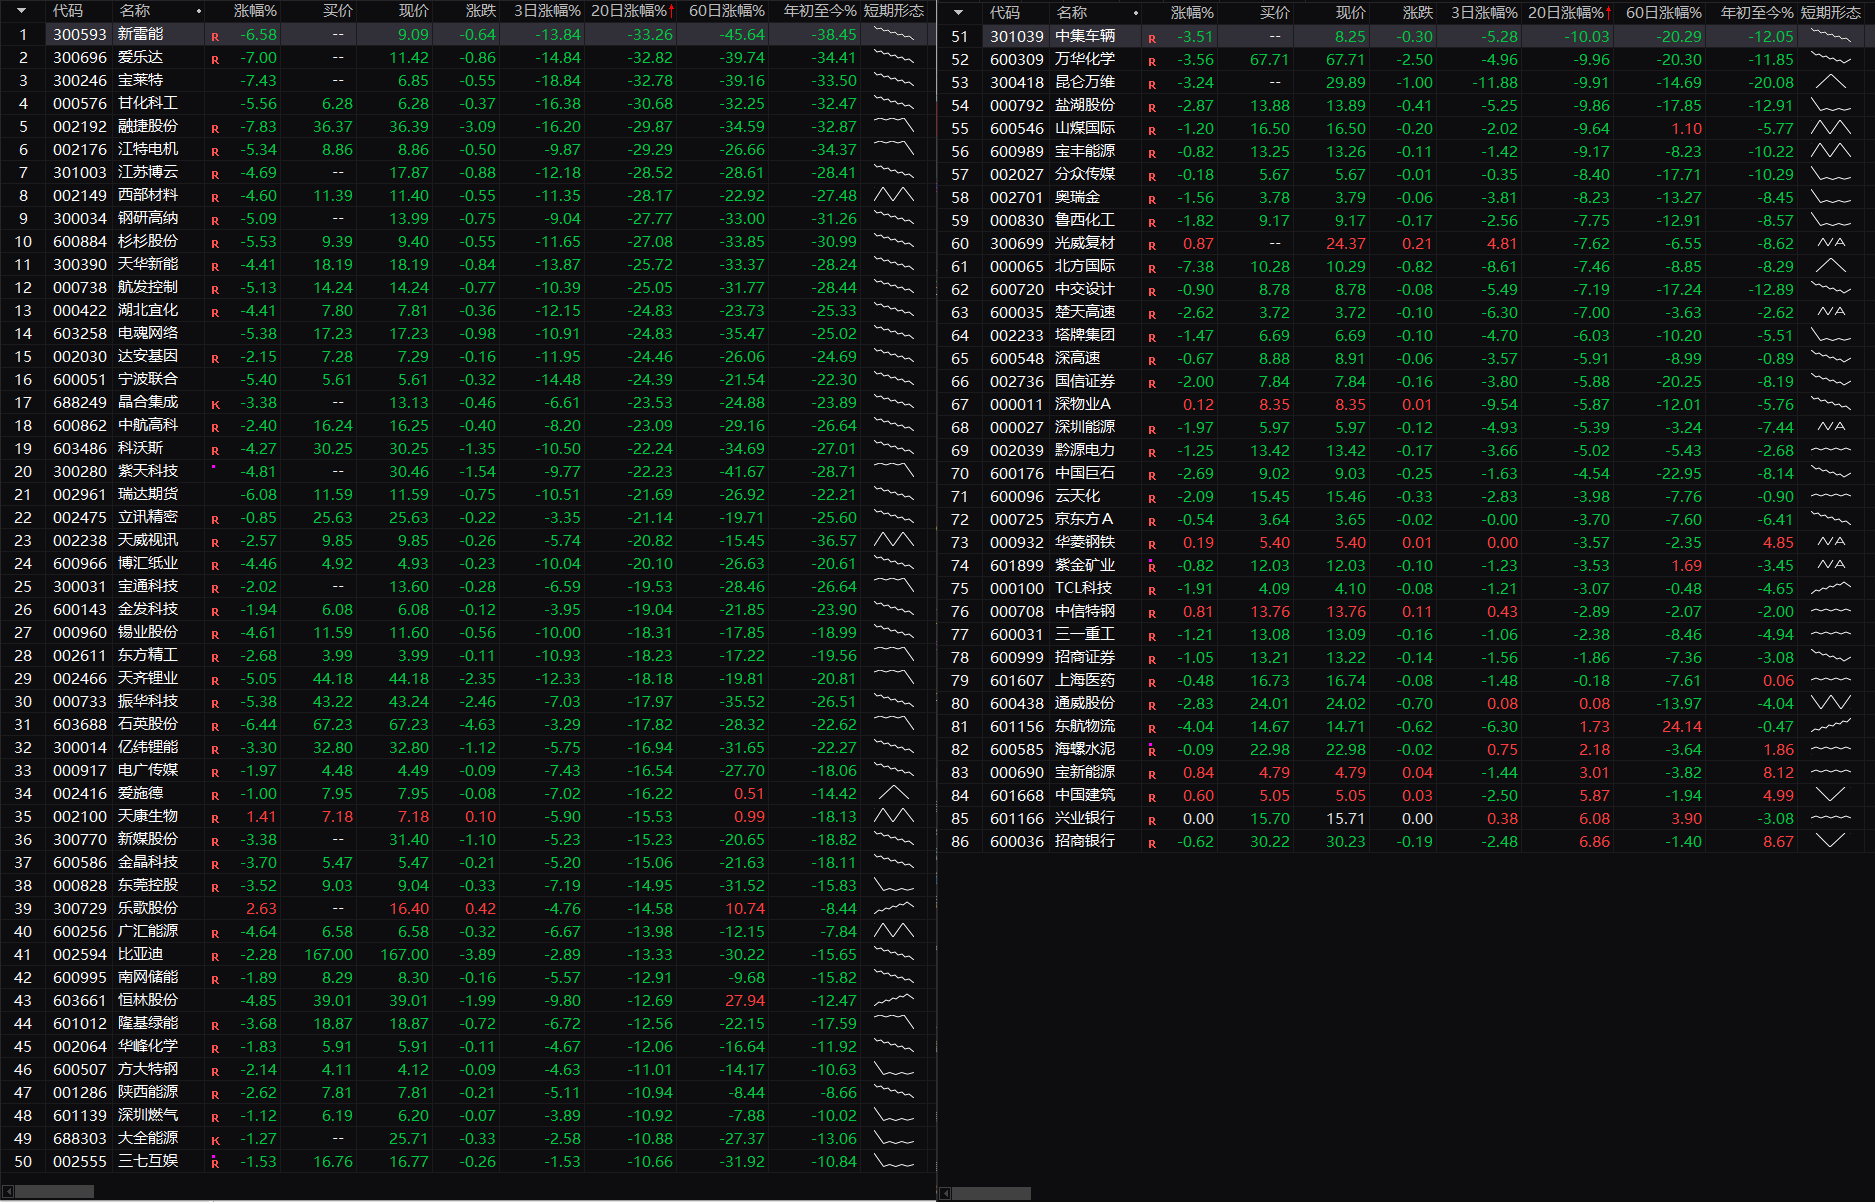Click the R marker in 新雷能 row

pyautogui.click(x=215, y=37)
